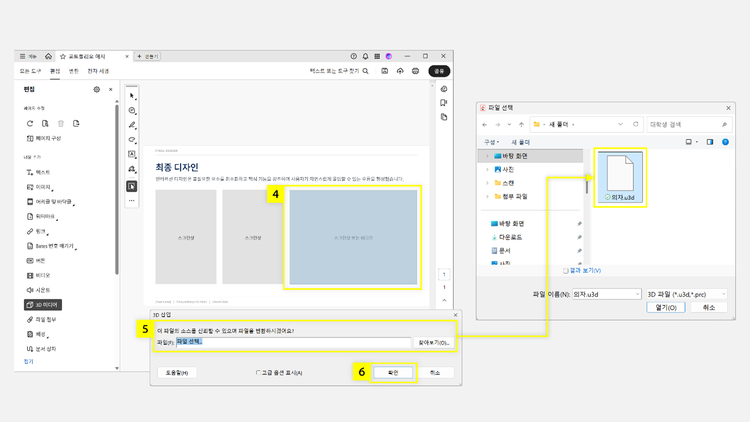750x422 pixels.
Task: Click the search magnifier icon in toolbar
Action: point(365,71)
